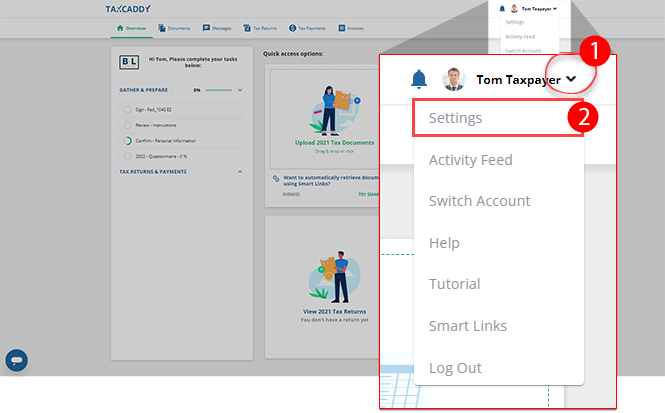Open the Invoices tab

pyautogui.click(x=351, y=28)
